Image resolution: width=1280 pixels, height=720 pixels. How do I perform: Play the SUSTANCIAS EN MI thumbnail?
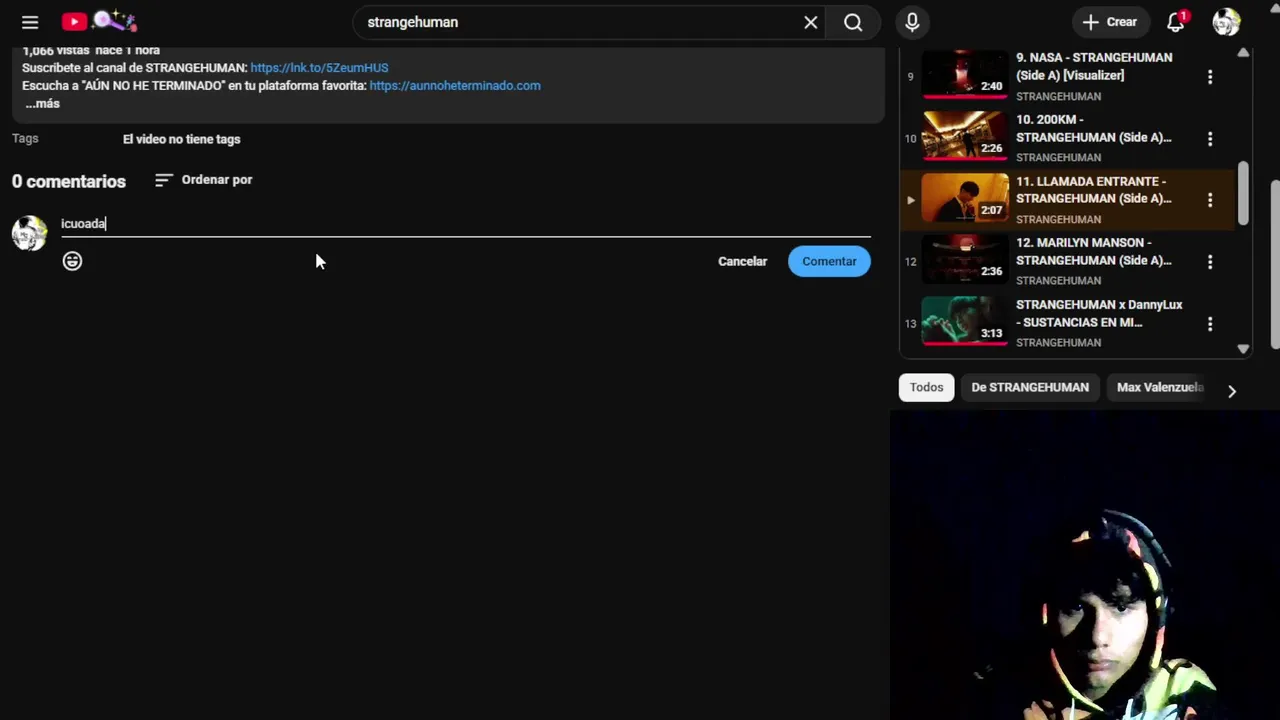(965, 321)
